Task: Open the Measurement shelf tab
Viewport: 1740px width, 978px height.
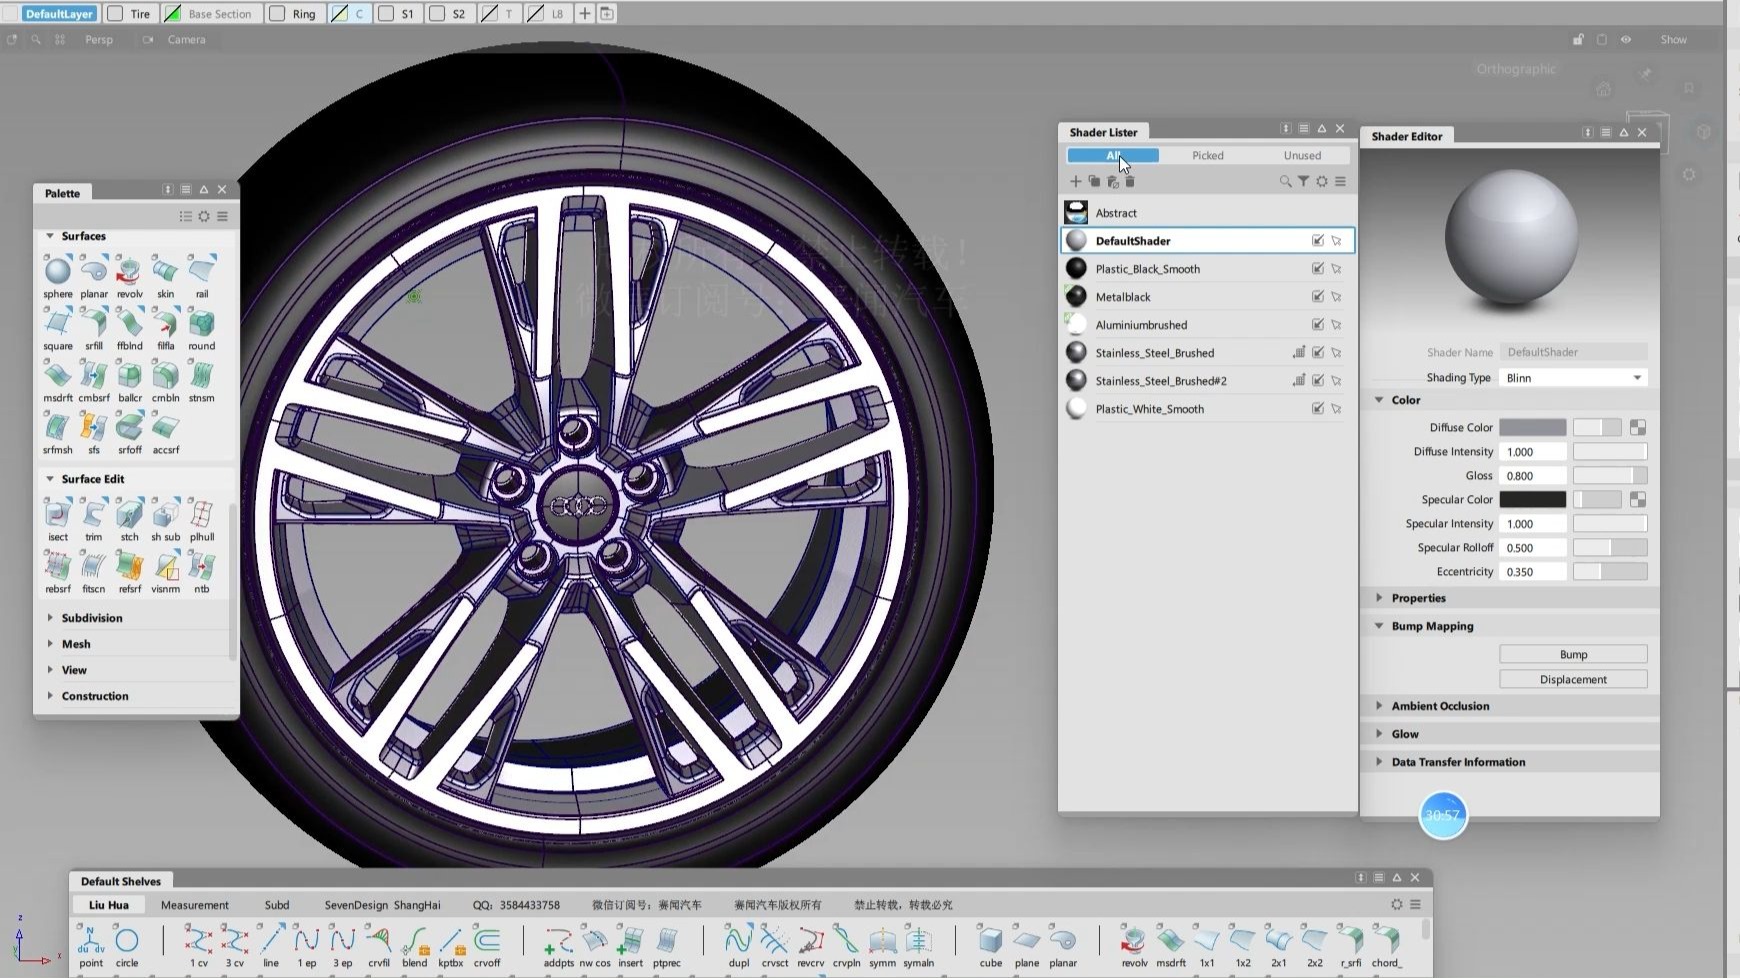Action: [x=194, y=905]
